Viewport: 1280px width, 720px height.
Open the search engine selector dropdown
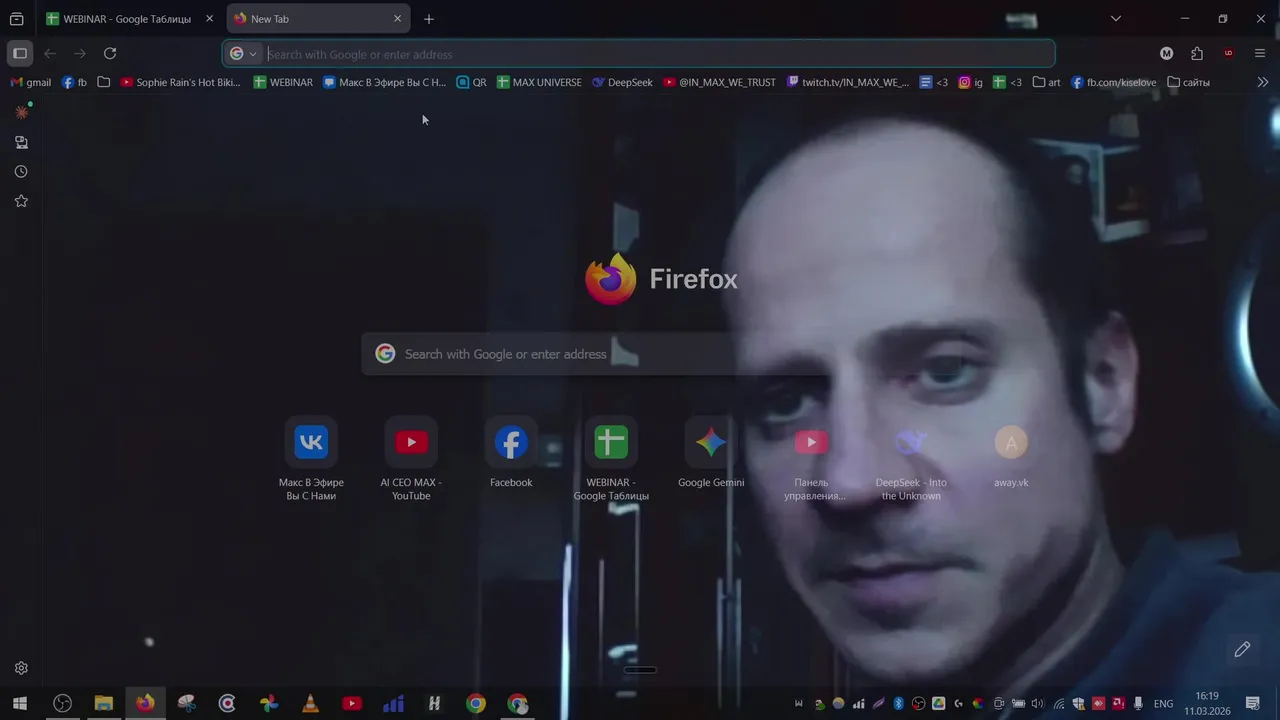tap(244, 54)
